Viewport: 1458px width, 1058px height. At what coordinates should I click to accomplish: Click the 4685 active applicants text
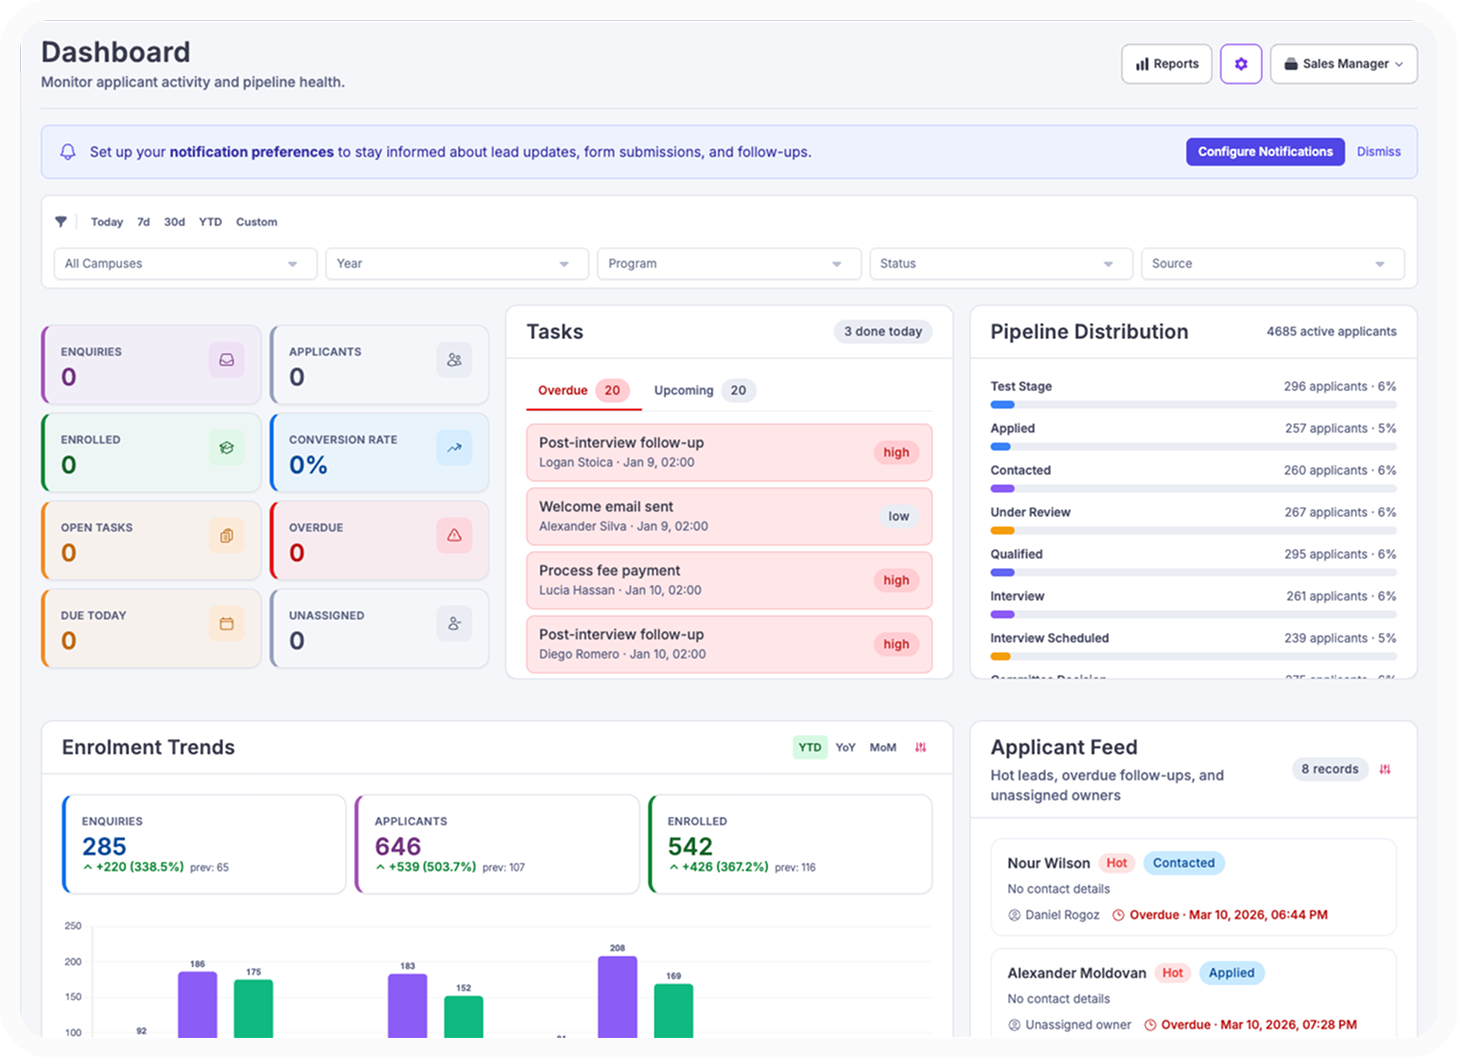(x=1331, y=332)
